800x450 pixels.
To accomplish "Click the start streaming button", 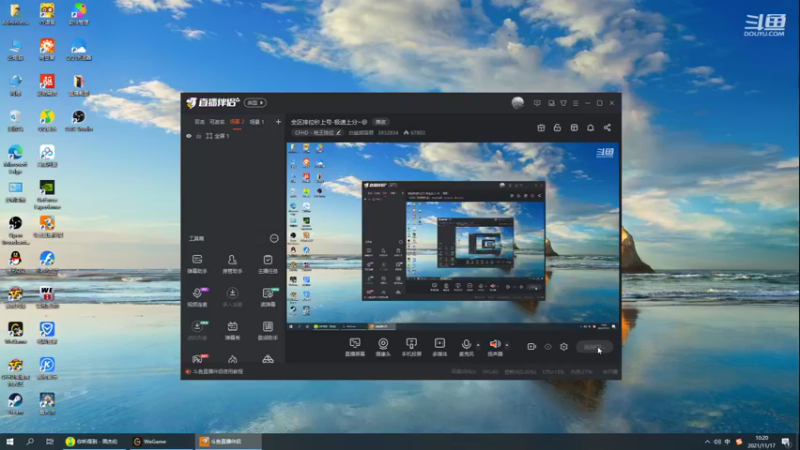I will pos(594,347).
